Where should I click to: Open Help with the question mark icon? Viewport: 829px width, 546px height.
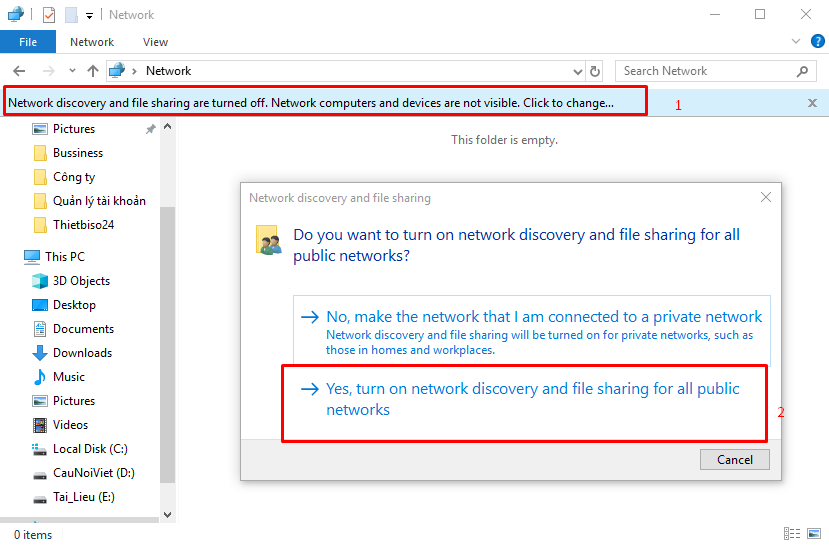coord(817,41)
